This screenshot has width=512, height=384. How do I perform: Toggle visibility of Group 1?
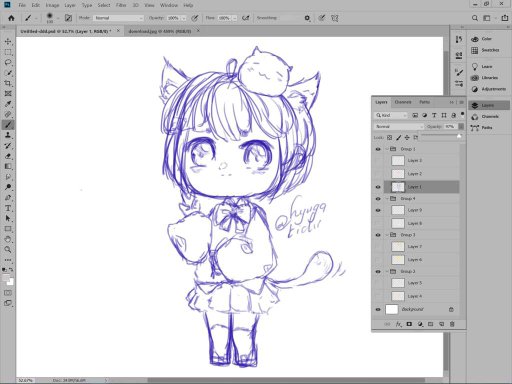378,149
